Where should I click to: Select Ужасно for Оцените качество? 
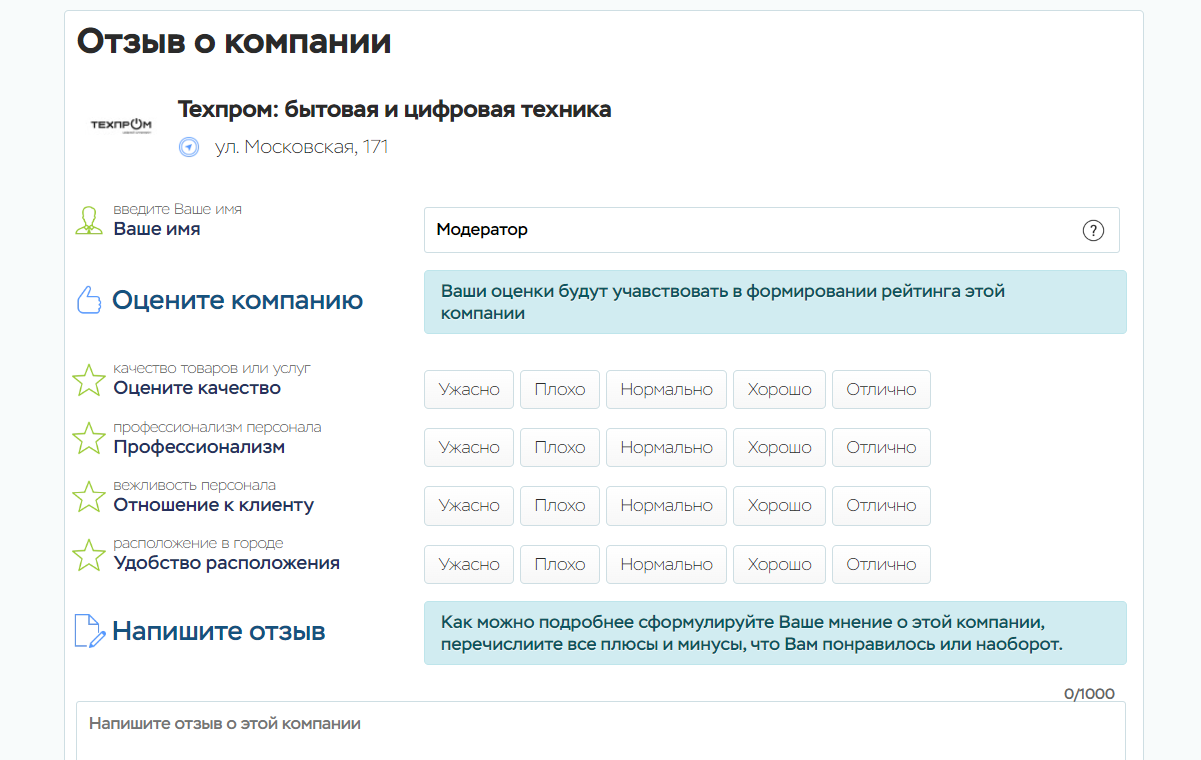coord(469,390)
